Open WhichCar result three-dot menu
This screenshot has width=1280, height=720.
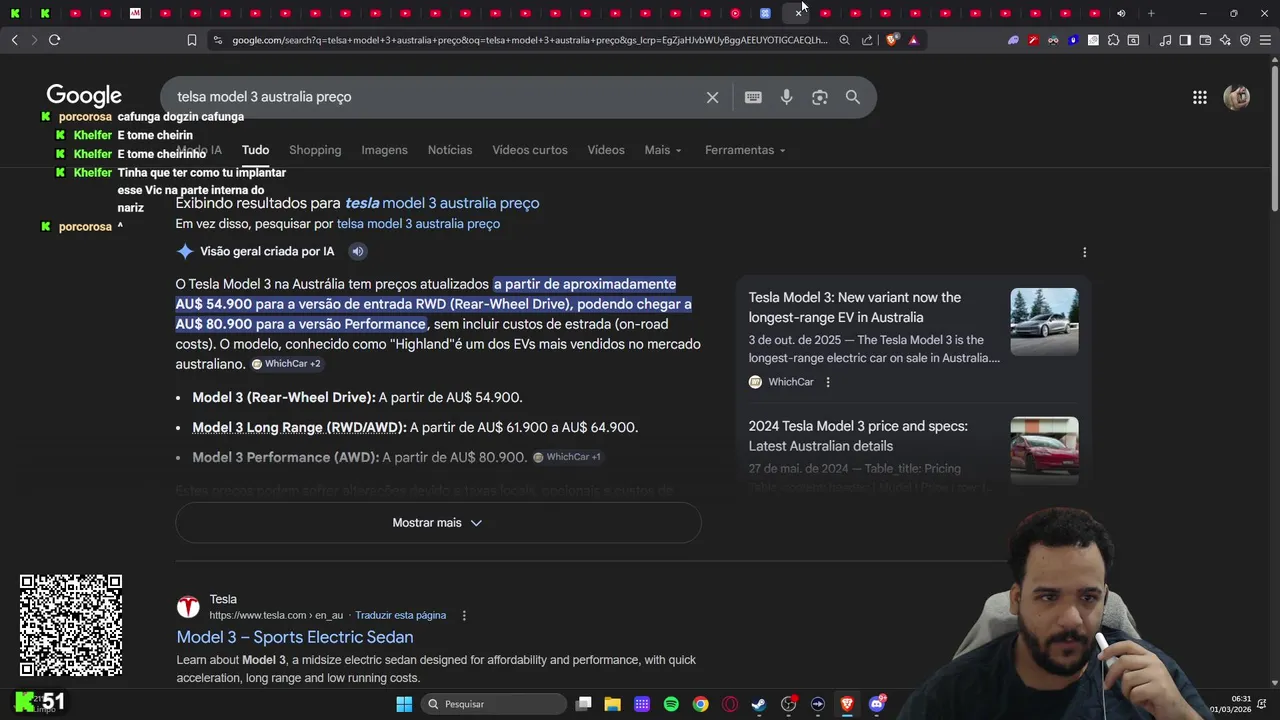828,382
